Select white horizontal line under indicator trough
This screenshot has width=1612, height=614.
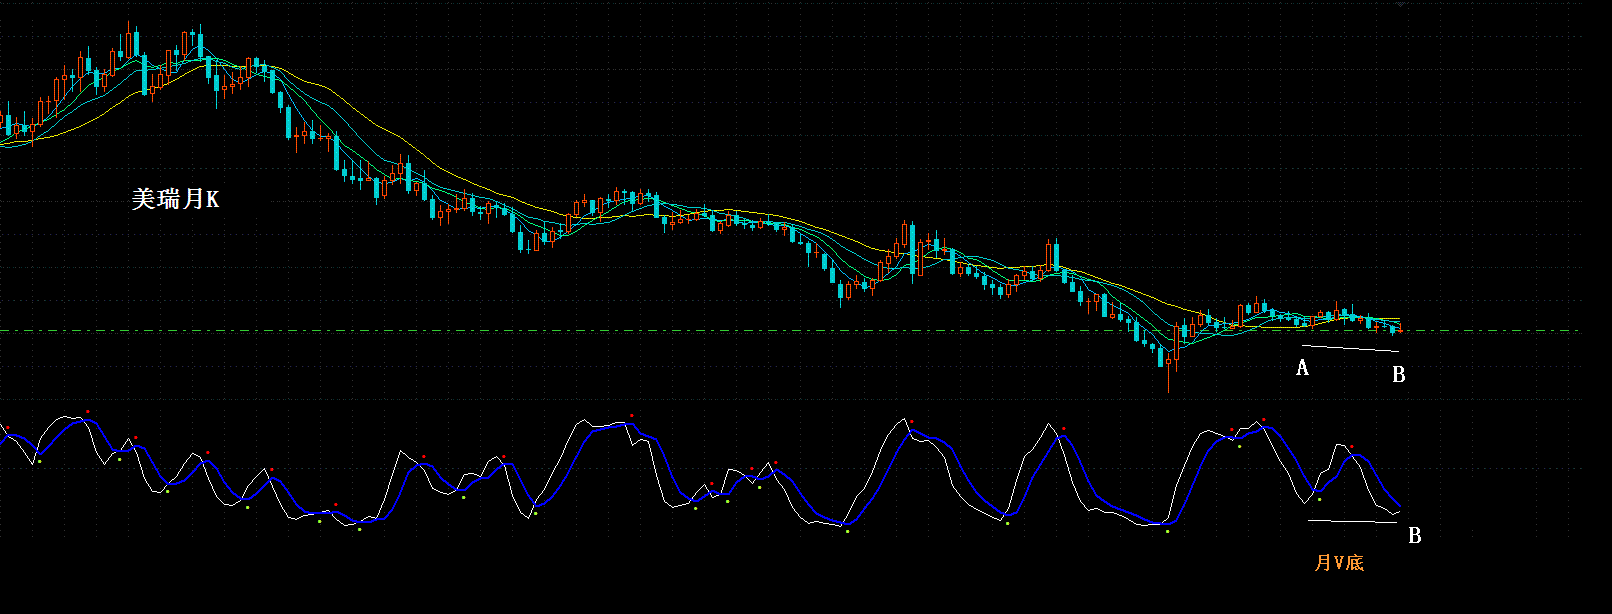1352,522
